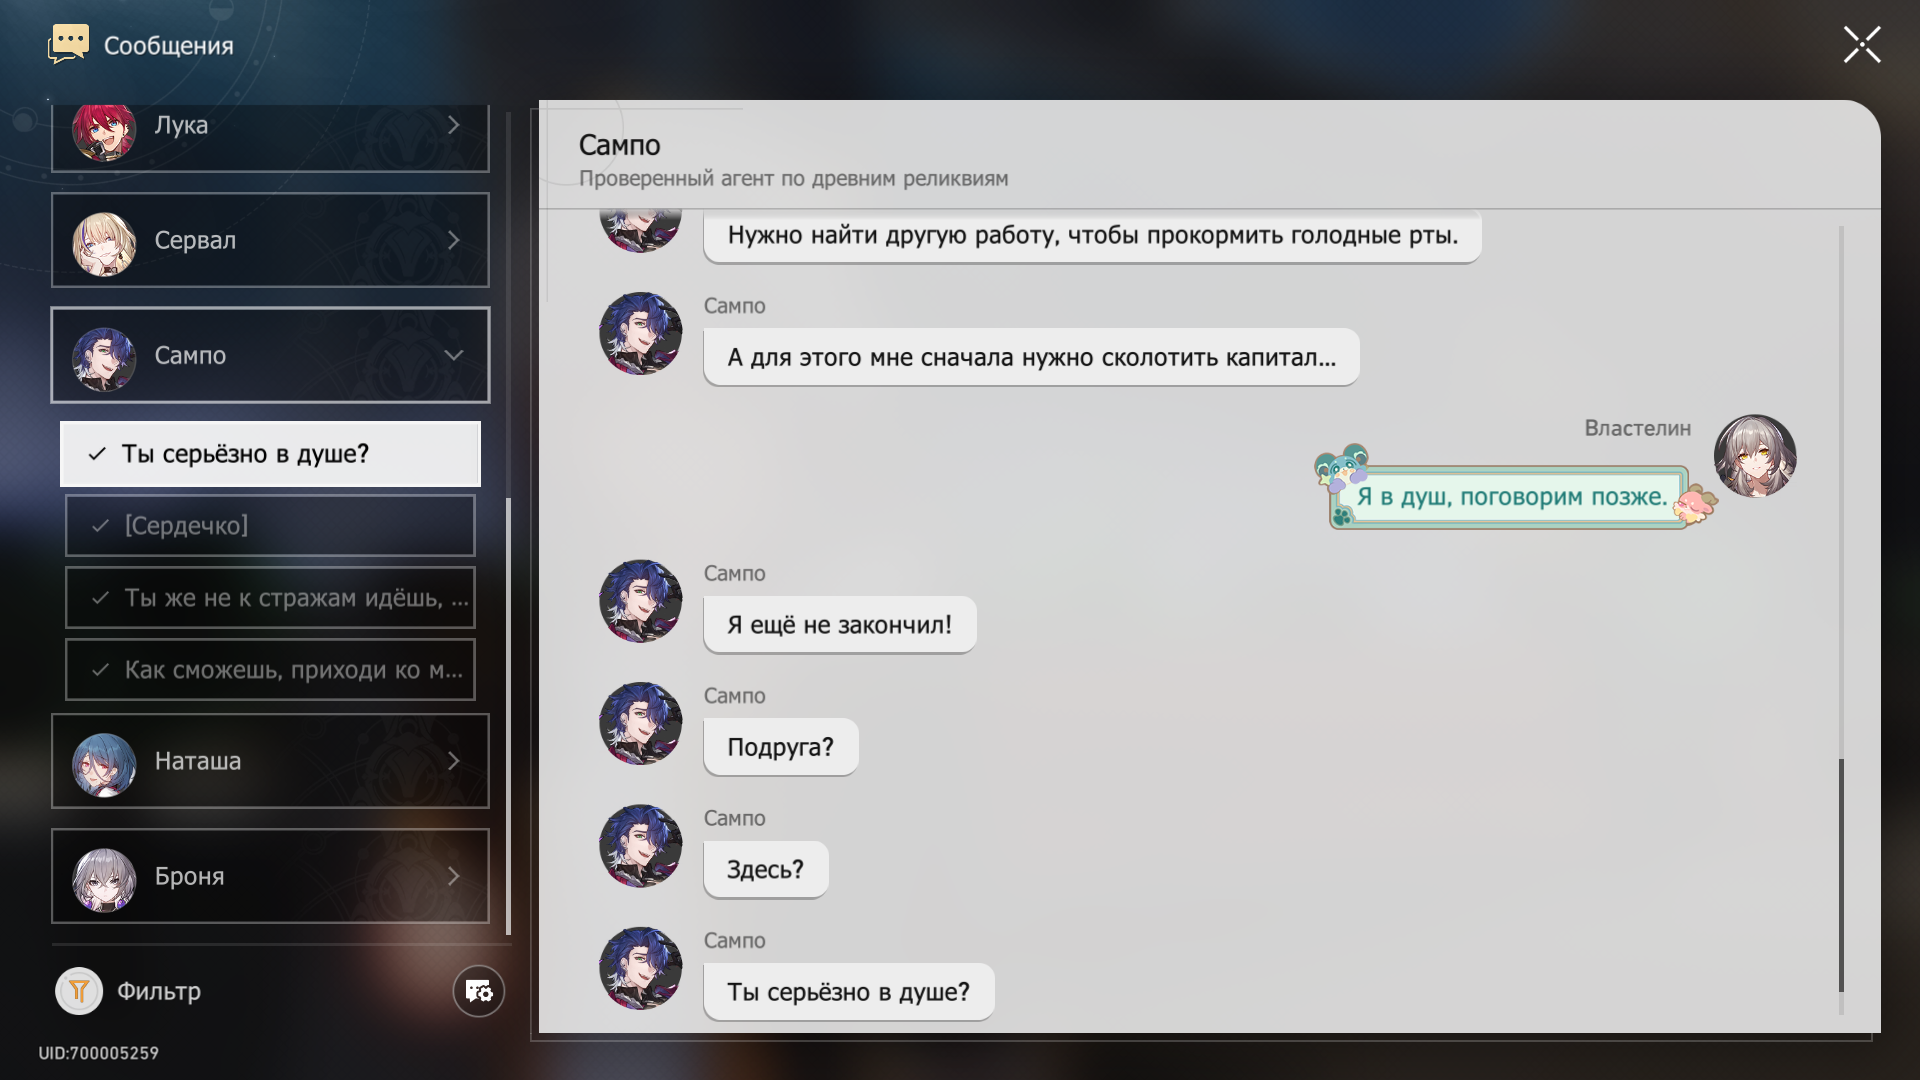Open the Filter funnel icon

click(x=79, y=991)
